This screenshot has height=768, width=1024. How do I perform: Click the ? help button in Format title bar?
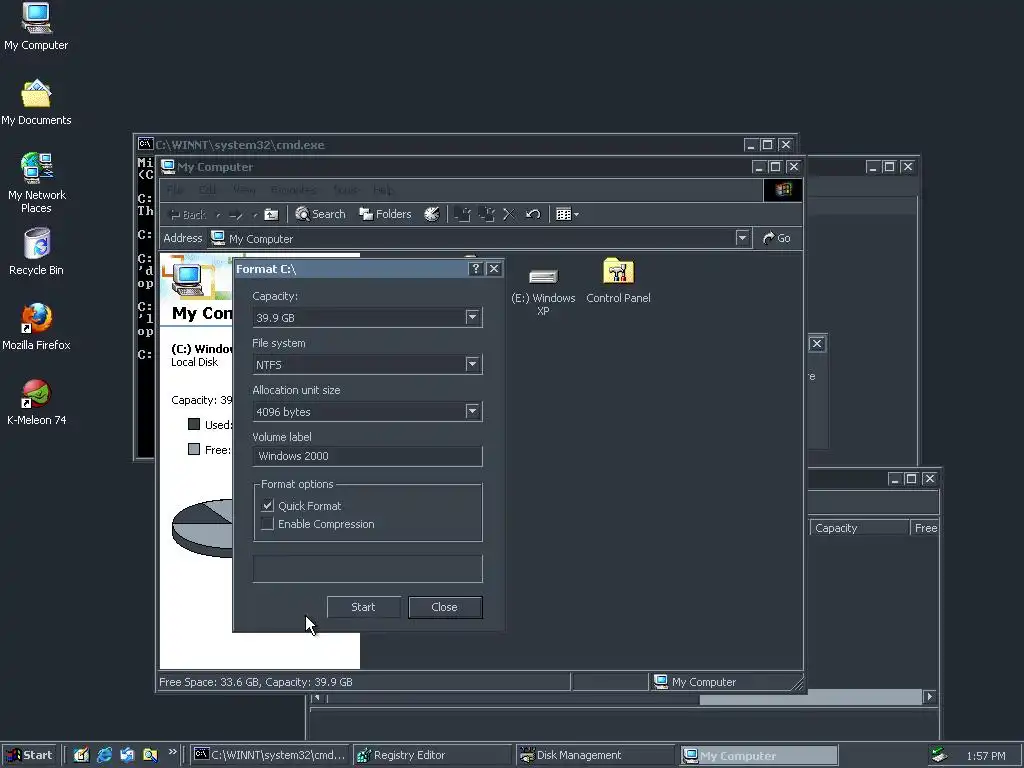[475, 268]
